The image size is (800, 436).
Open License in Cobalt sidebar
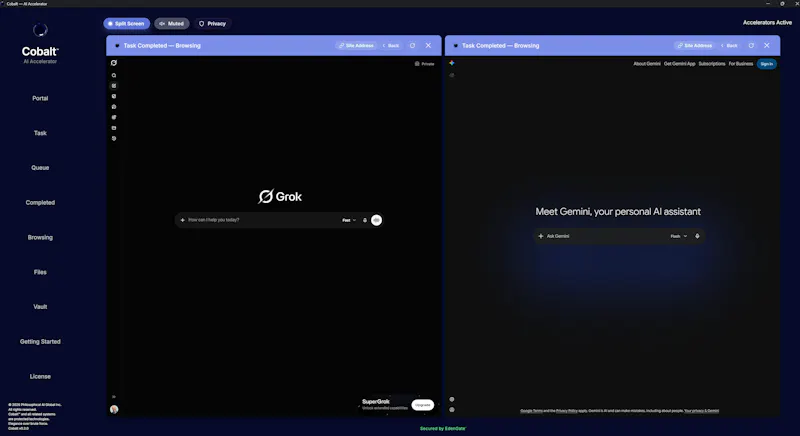pyautogui.click(x=40, y=376)
